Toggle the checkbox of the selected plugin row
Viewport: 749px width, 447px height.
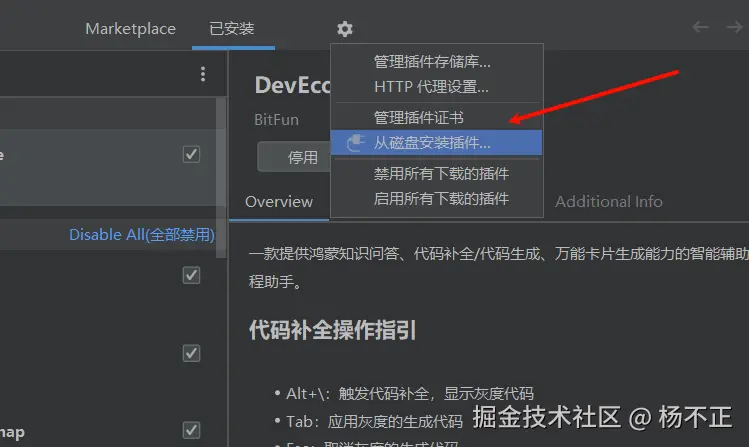click(x=192, y=154)
